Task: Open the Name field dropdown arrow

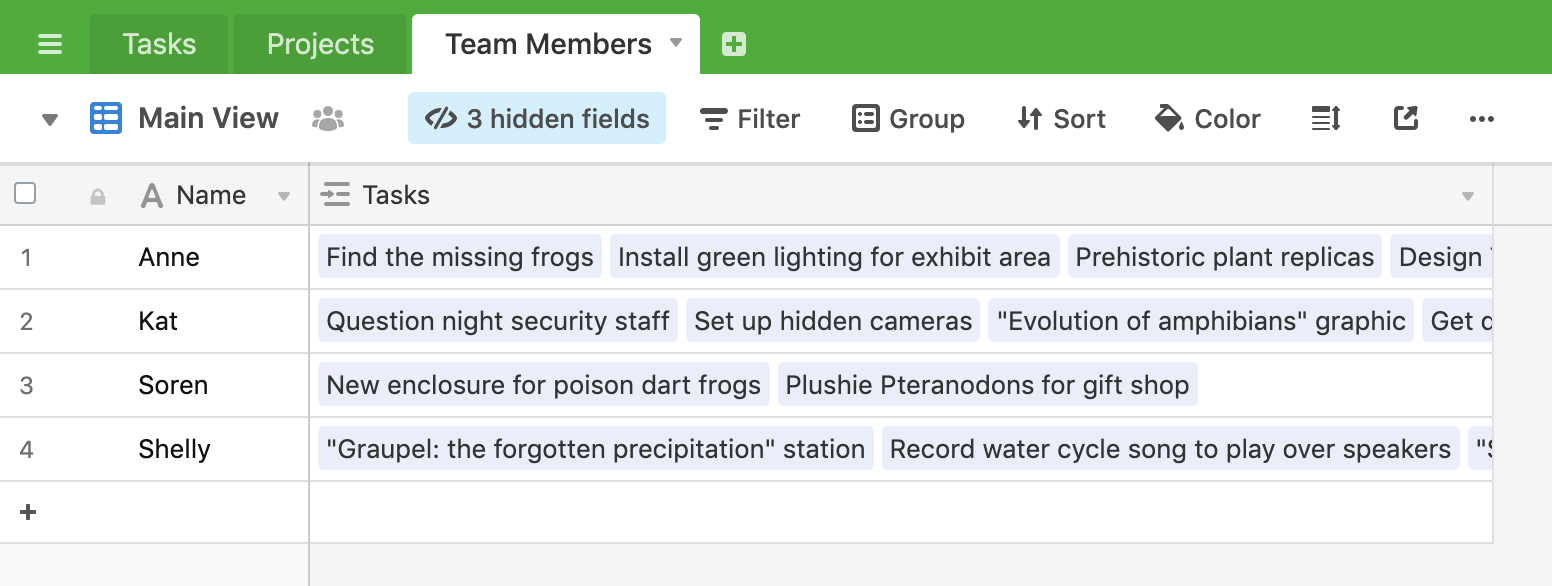Action: pyautogui.click(x=284, y=196)
